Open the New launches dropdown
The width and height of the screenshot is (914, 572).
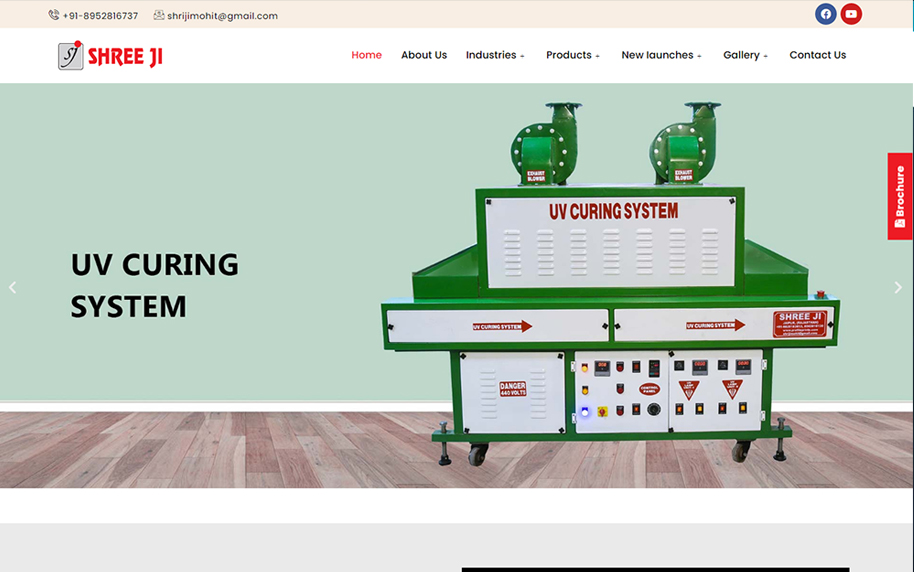[x=661, y=55]
